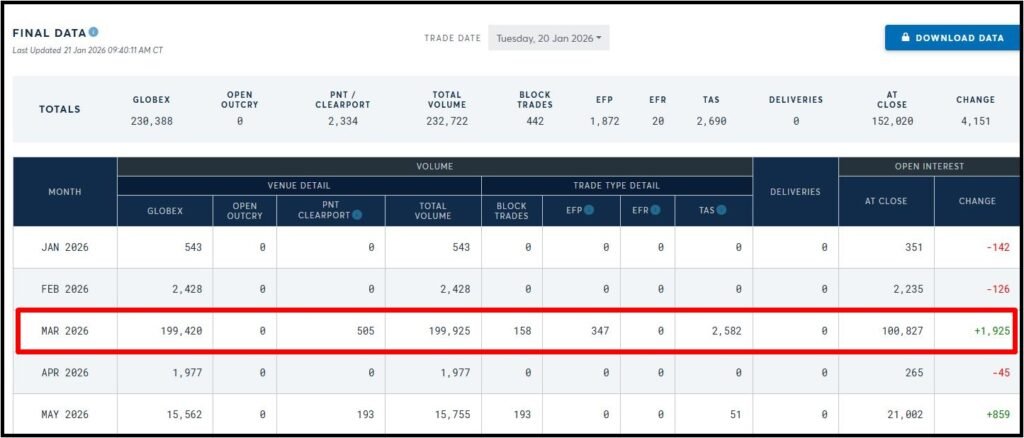
Task: Click the Change table column header
Action: tap(977, 200)
